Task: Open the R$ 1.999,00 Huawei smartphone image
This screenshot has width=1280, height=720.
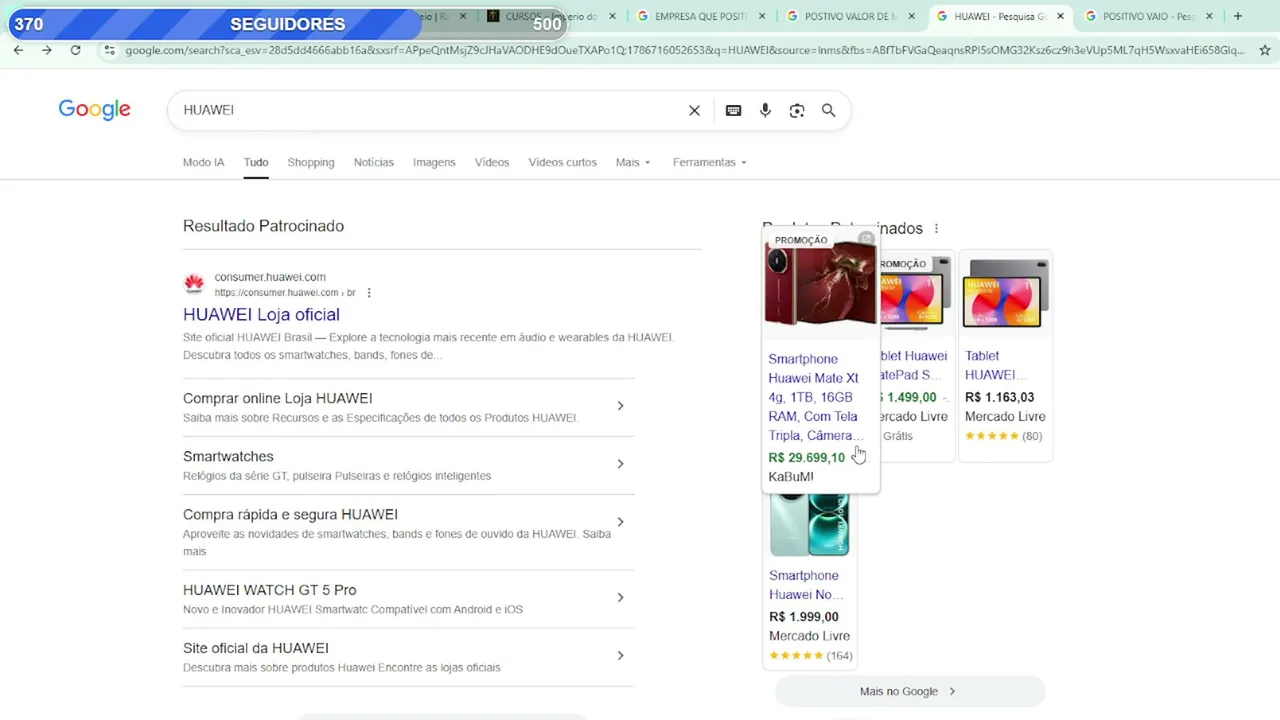Action: 809,524
